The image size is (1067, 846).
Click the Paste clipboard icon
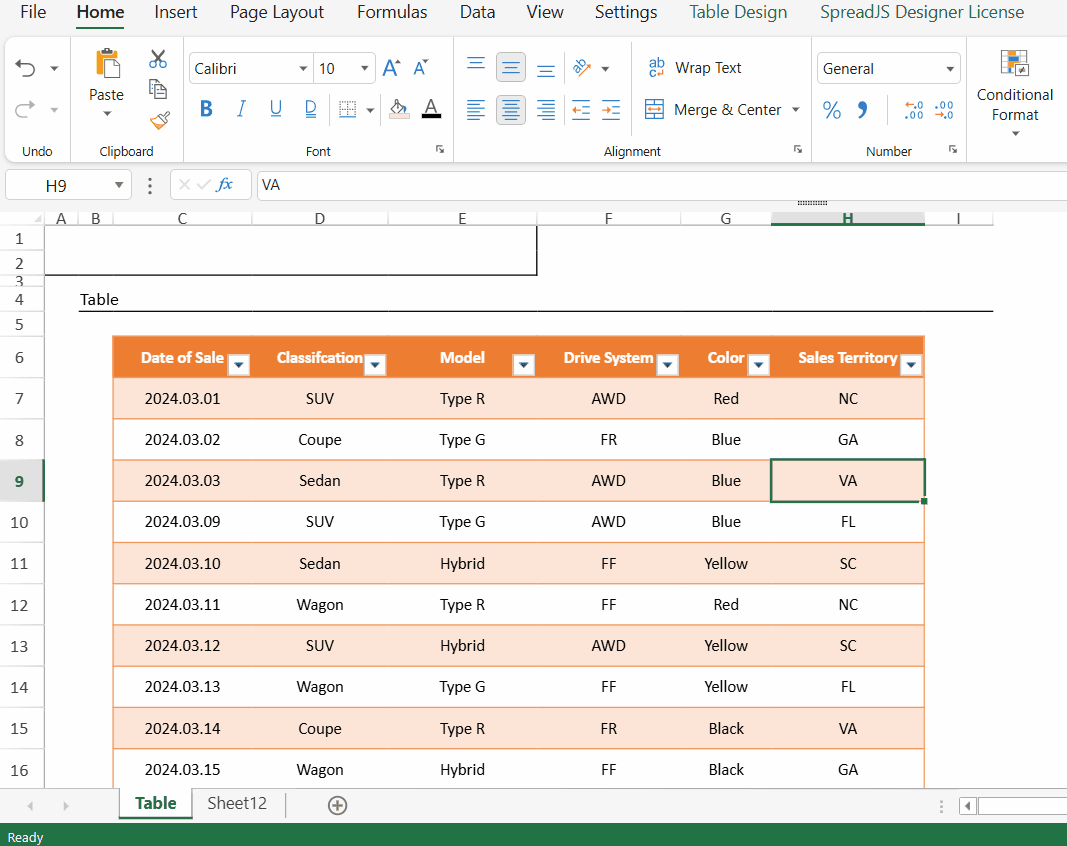click(x=107, y=64)
